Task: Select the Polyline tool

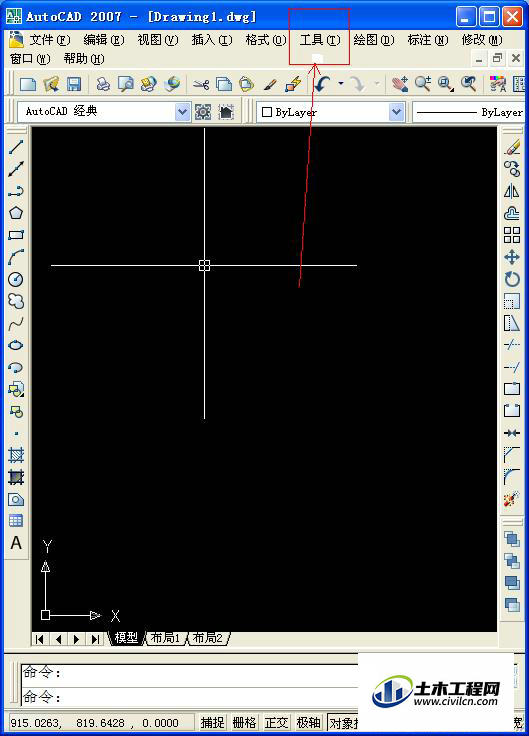Action: click(16, 191)
